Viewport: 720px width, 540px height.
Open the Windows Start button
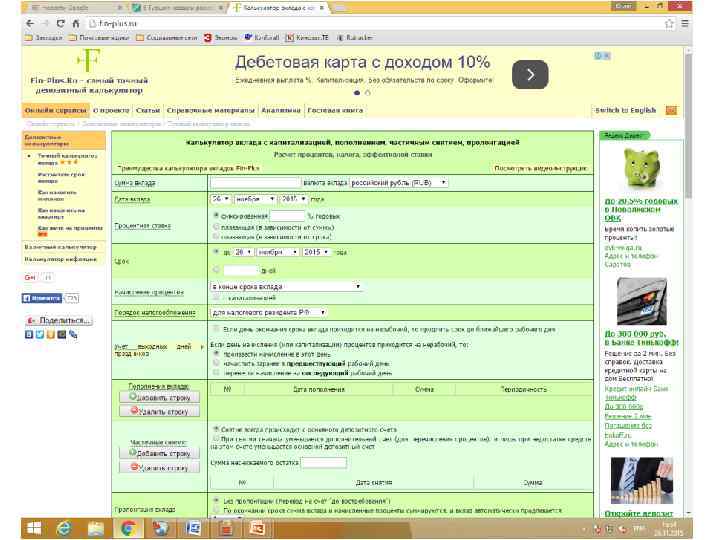click(34, 529)
